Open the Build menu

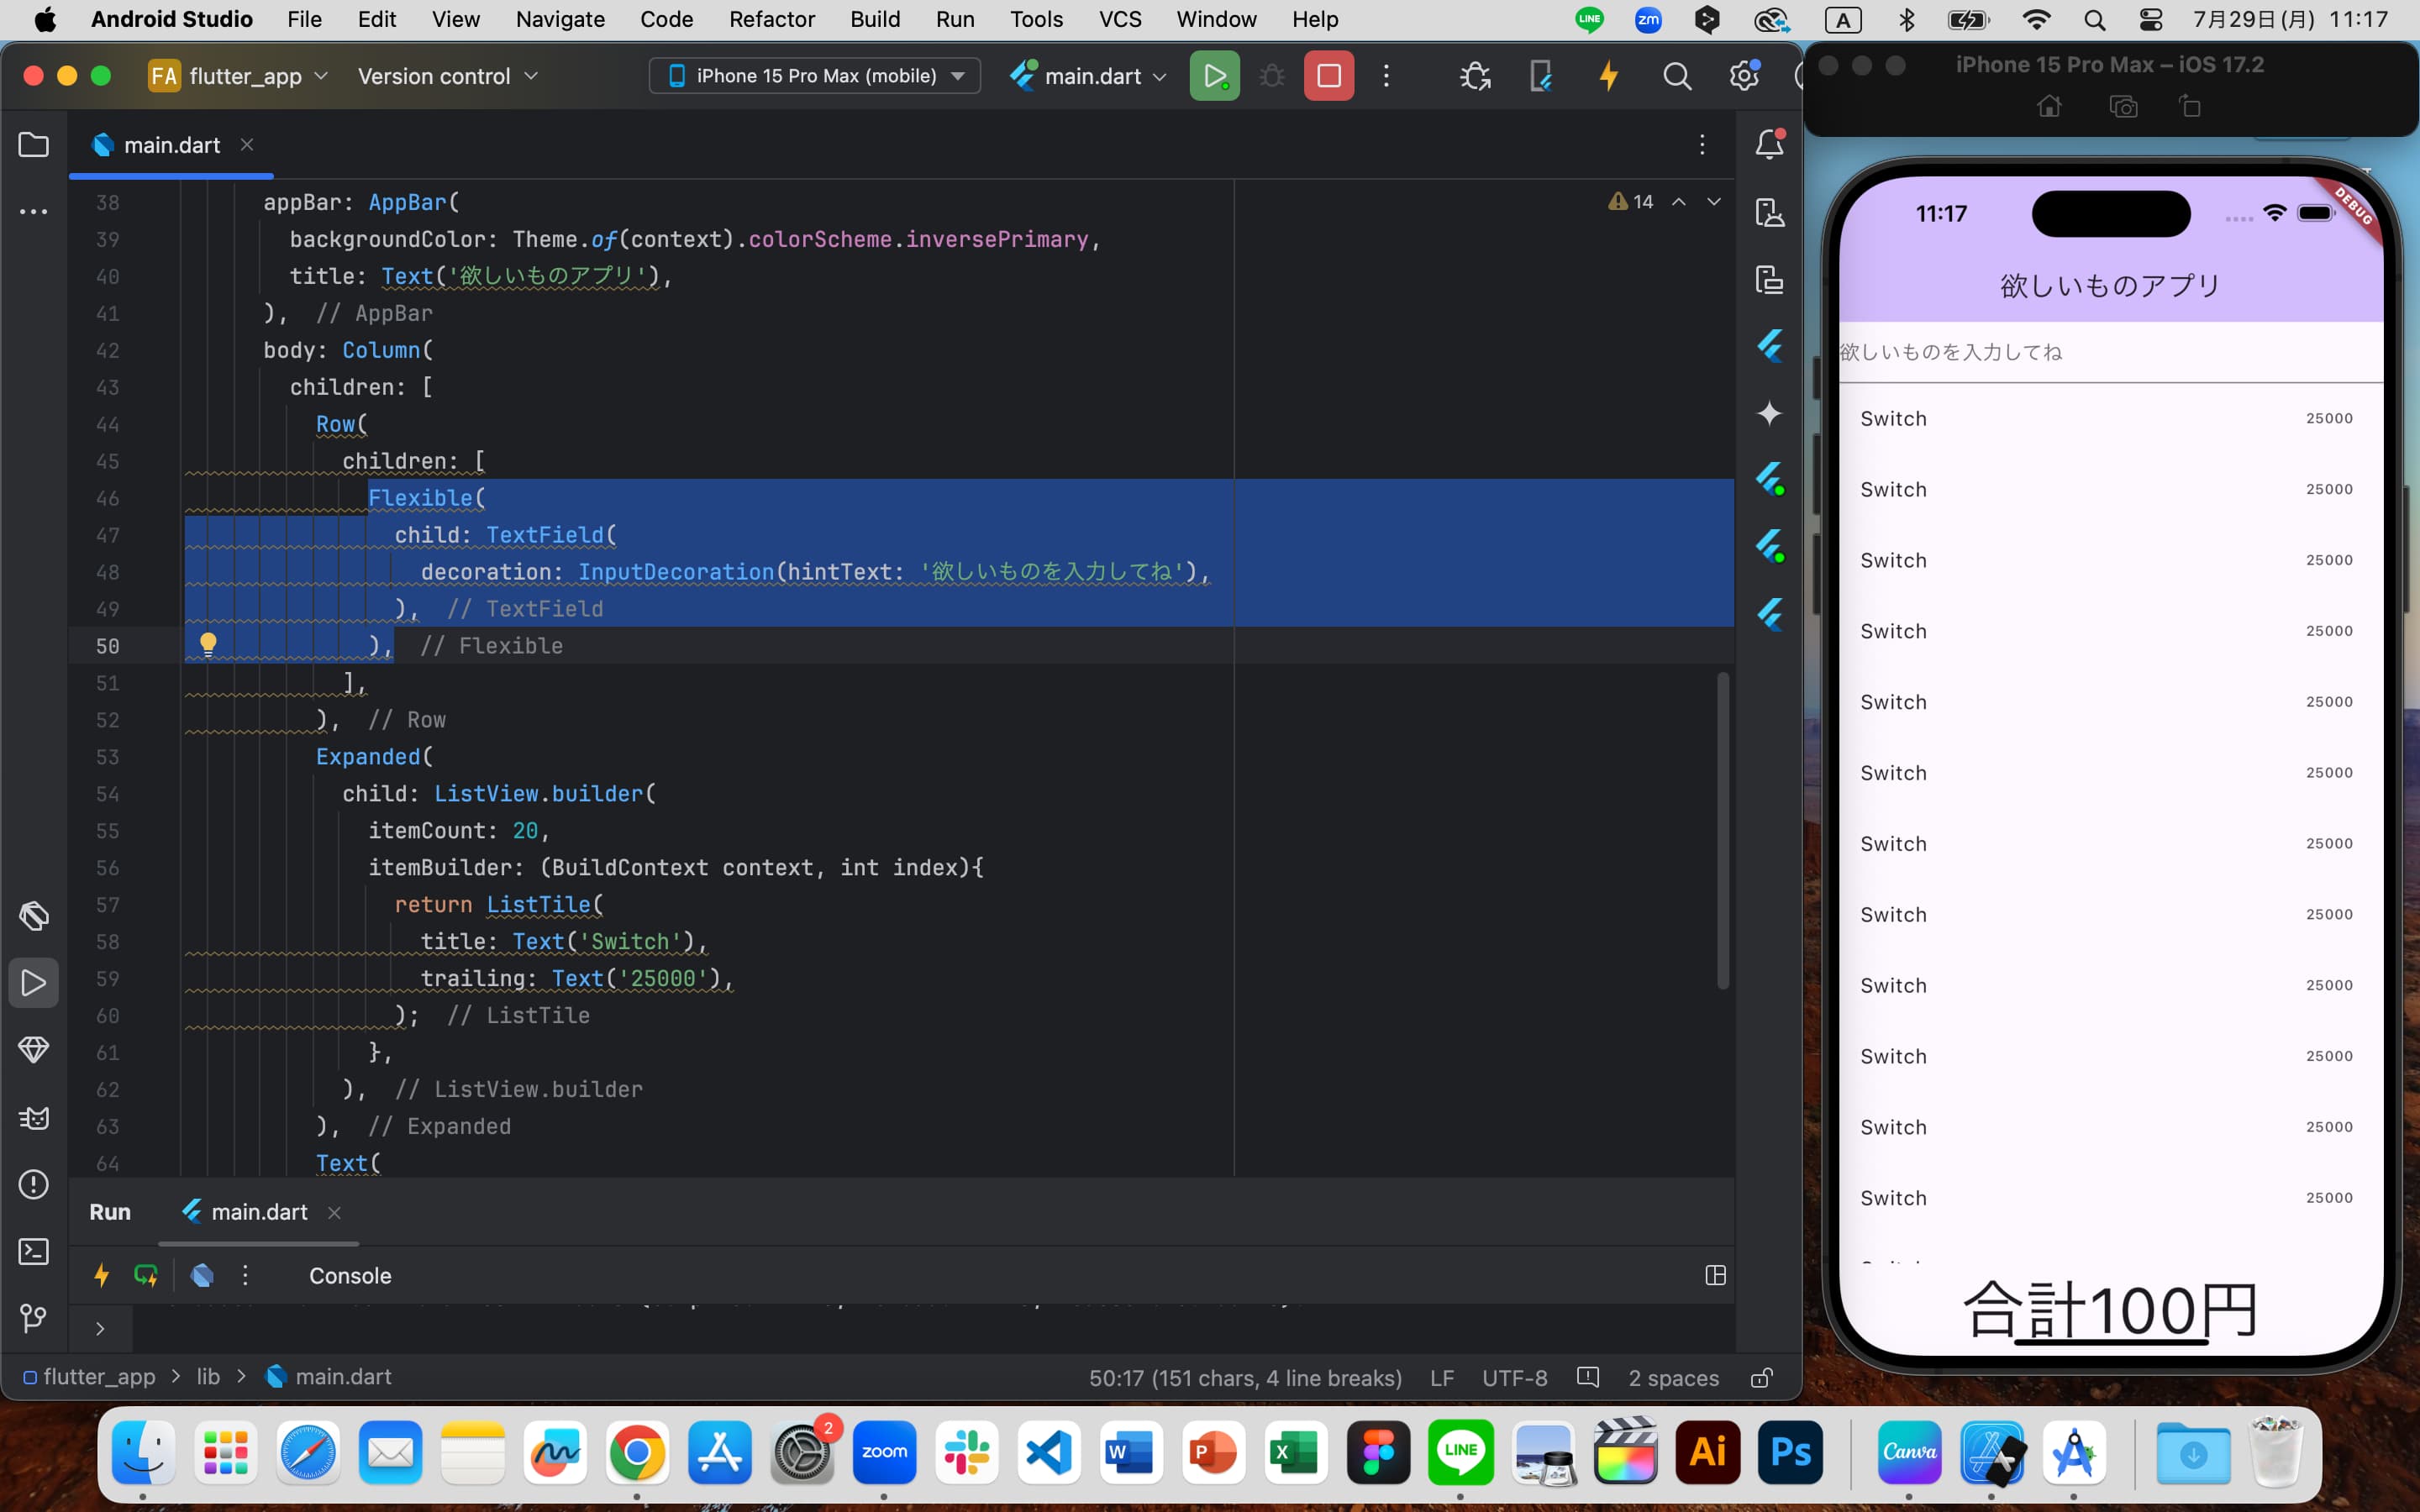pyautogui.click(x=875, y=19)
